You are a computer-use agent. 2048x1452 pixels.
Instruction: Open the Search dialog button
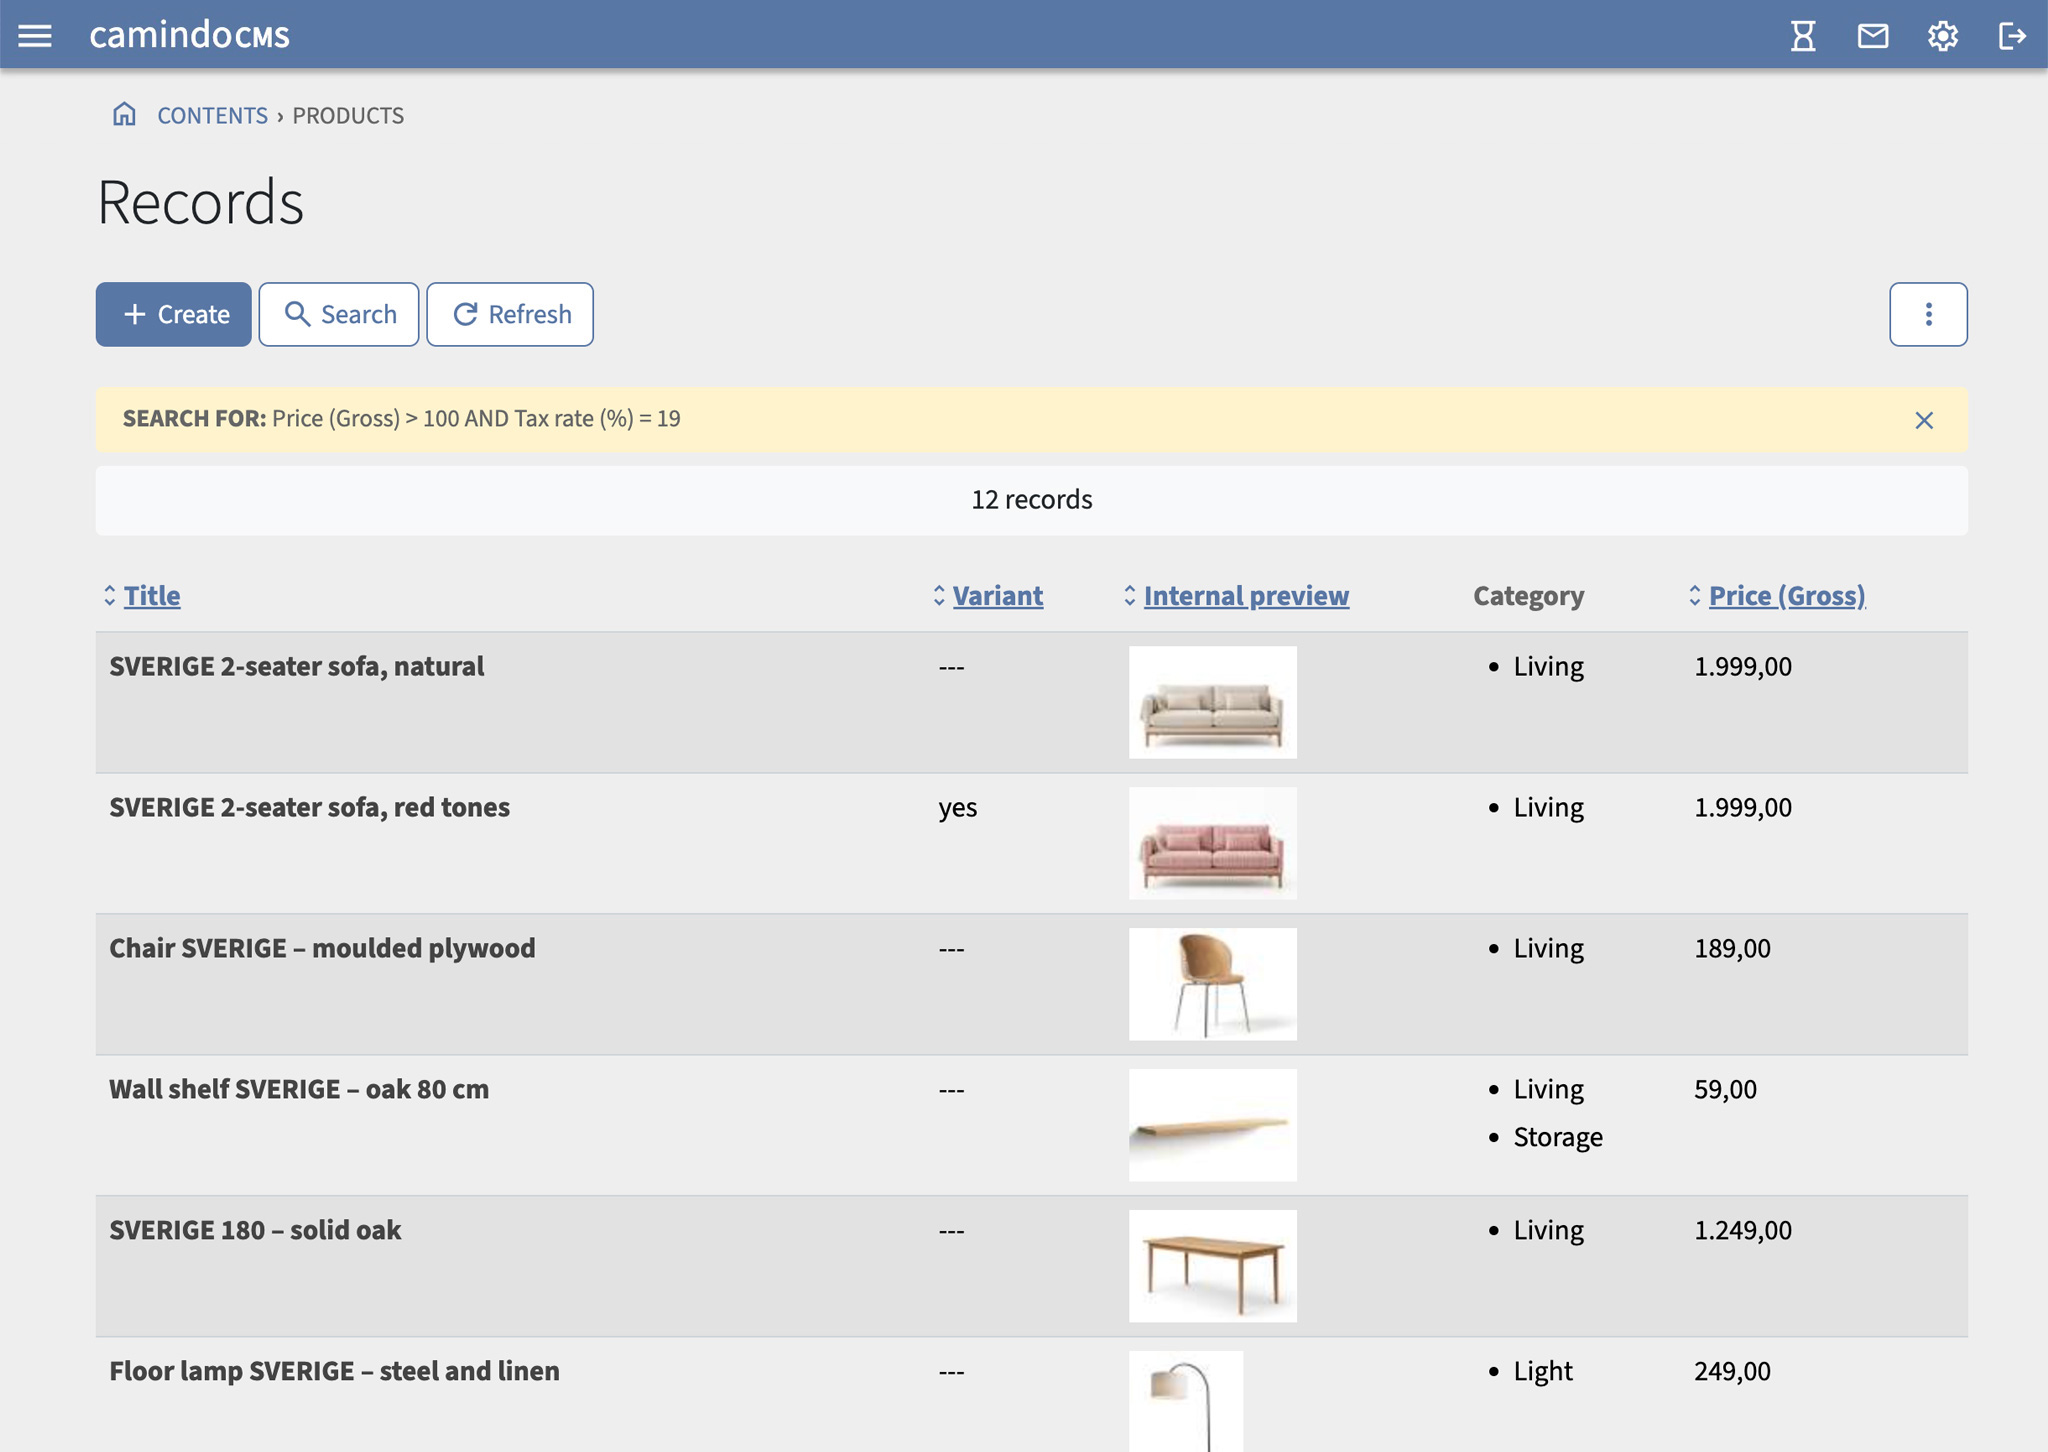339,314
